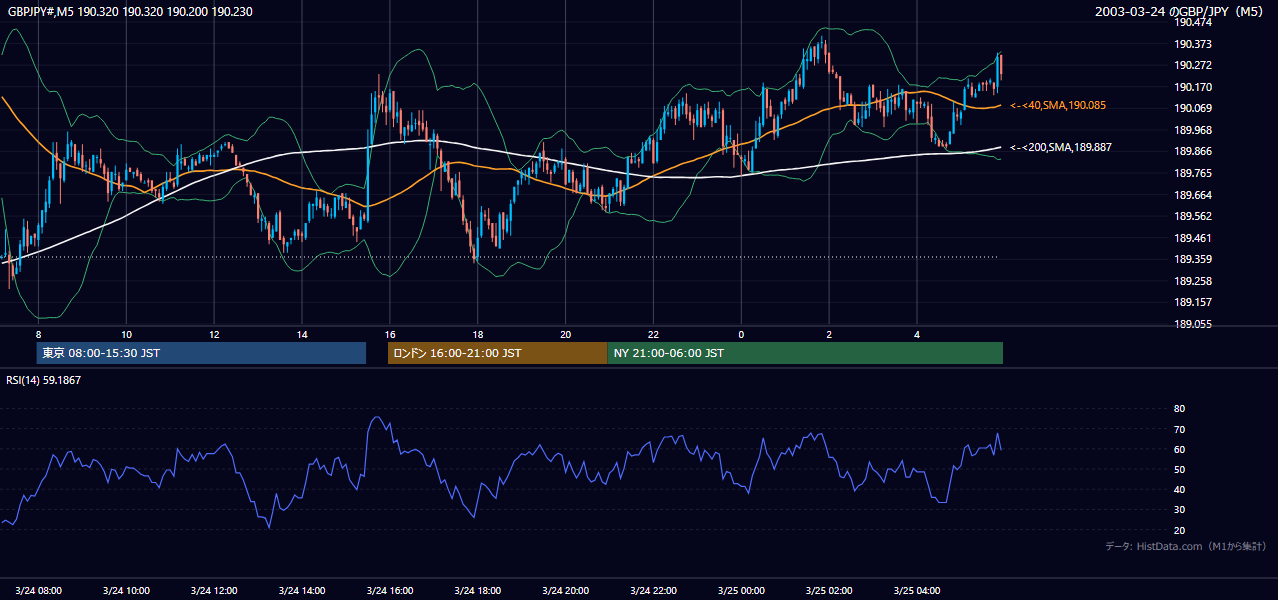Click the 3/24 18:00 time label
This screenshot has height=600, width=1278.
[478, 590]
